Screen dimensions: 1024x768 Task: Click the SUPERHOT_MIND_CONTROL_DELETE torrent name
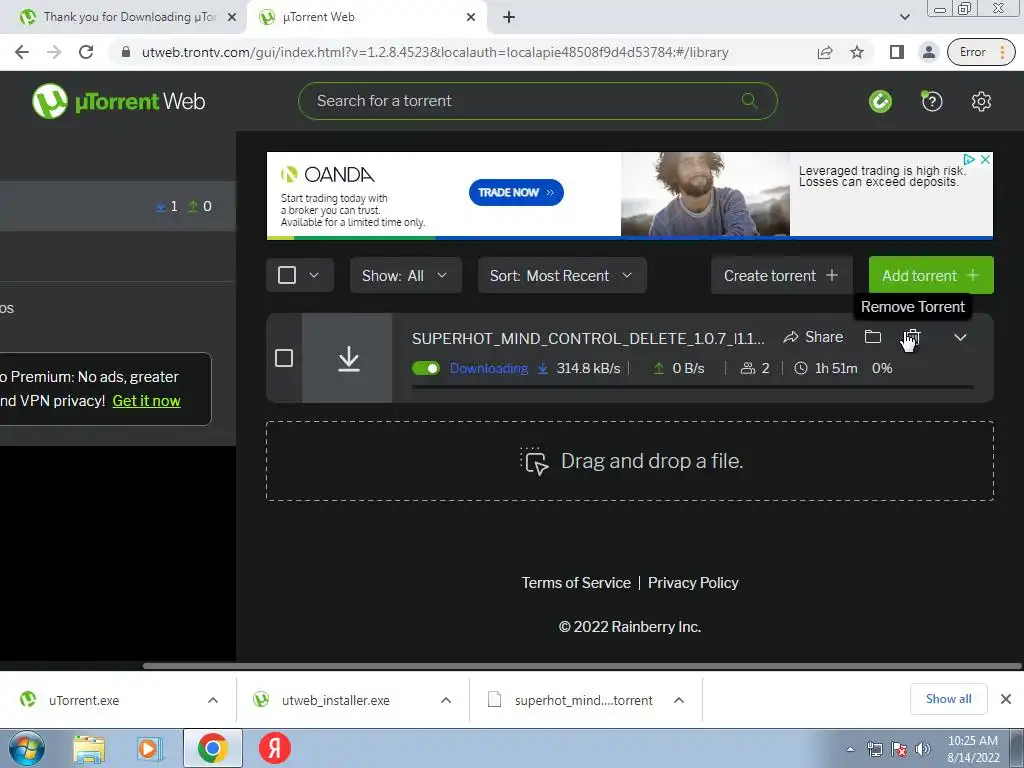[x=588, y=338]
